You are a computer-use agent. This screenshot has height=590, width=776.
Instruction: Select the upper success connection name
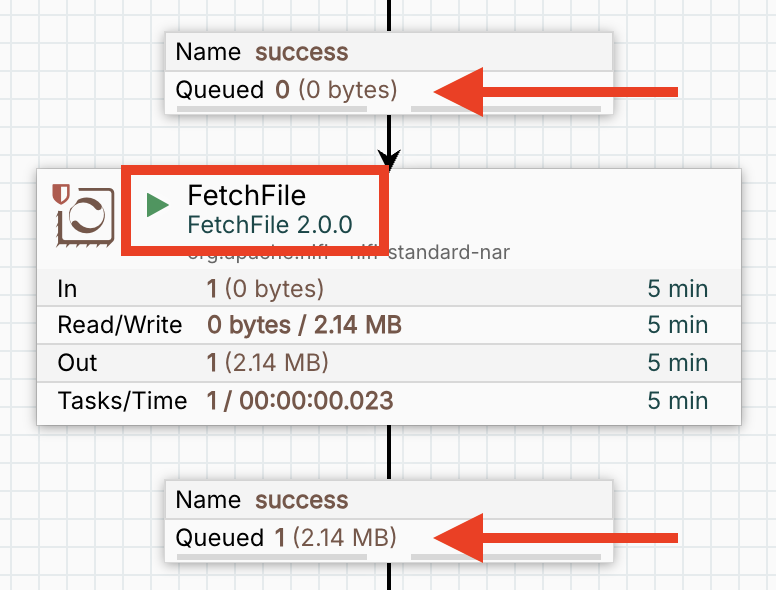[301, 52]
